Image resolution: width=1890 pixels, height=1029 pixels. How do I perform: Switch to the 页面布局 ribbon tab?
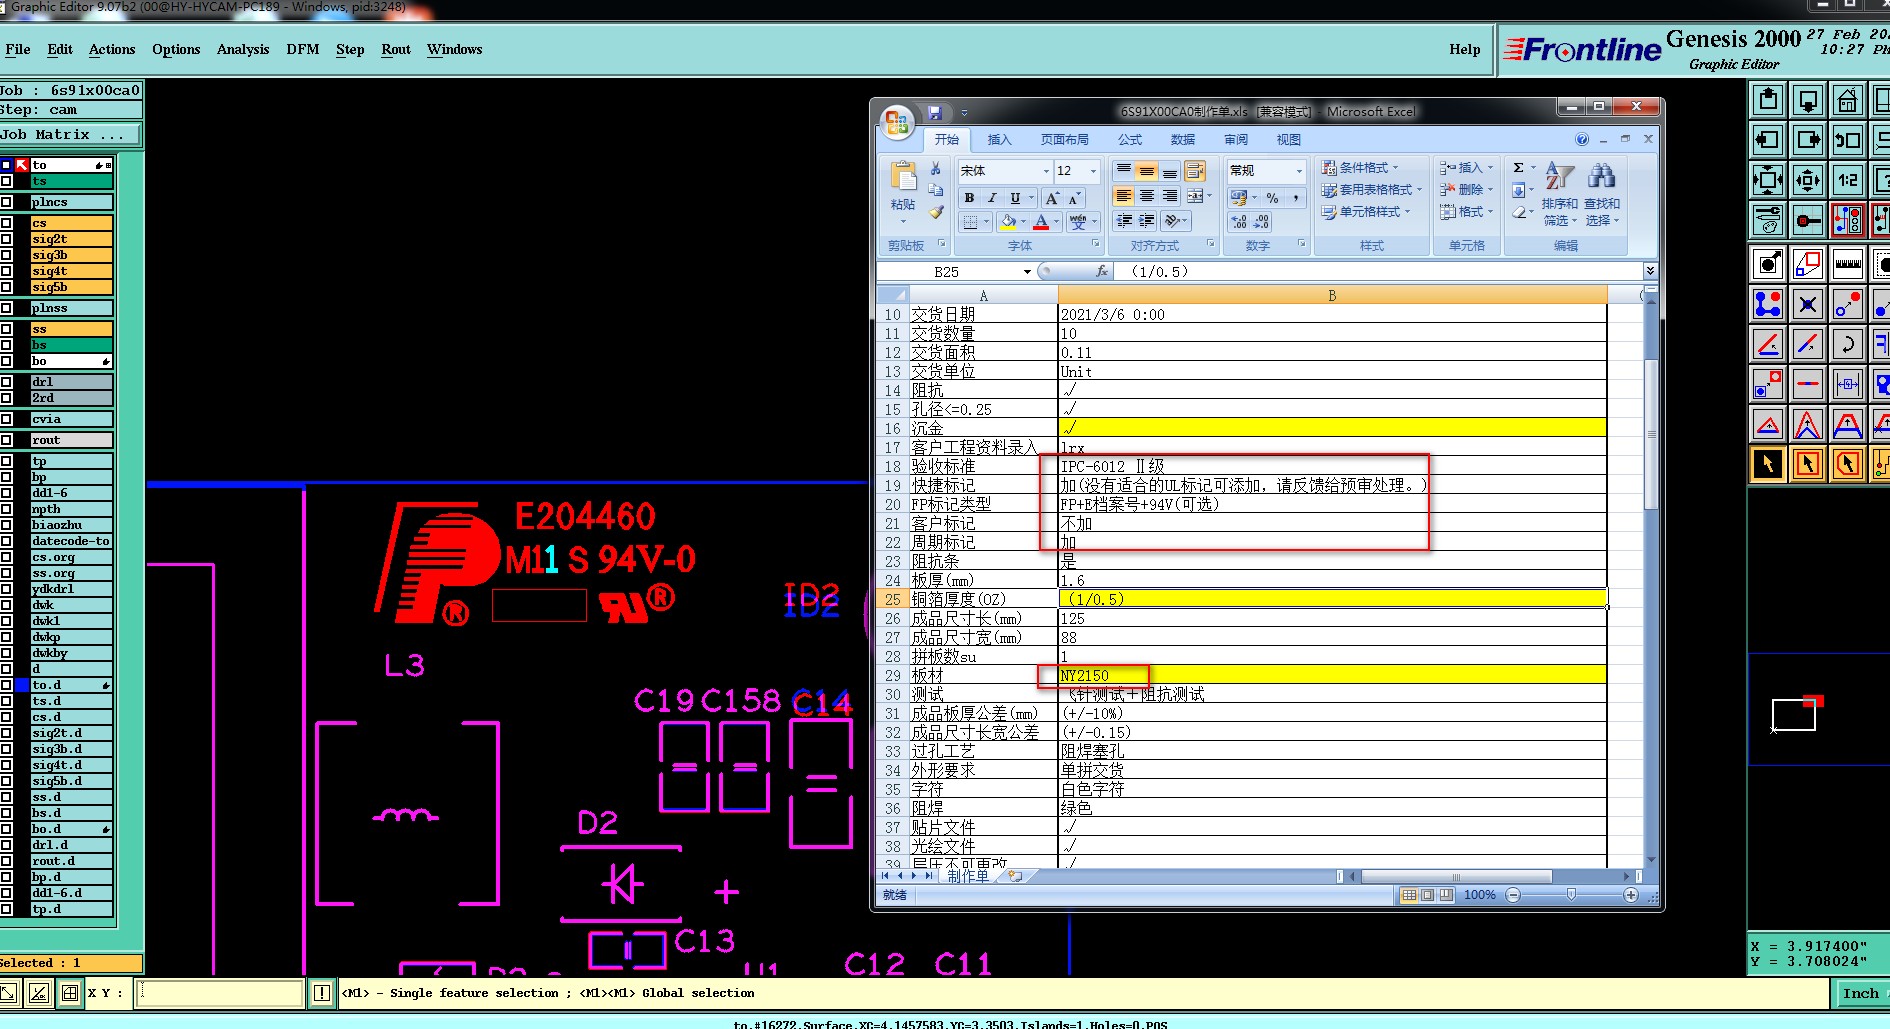pos(1064,140)
